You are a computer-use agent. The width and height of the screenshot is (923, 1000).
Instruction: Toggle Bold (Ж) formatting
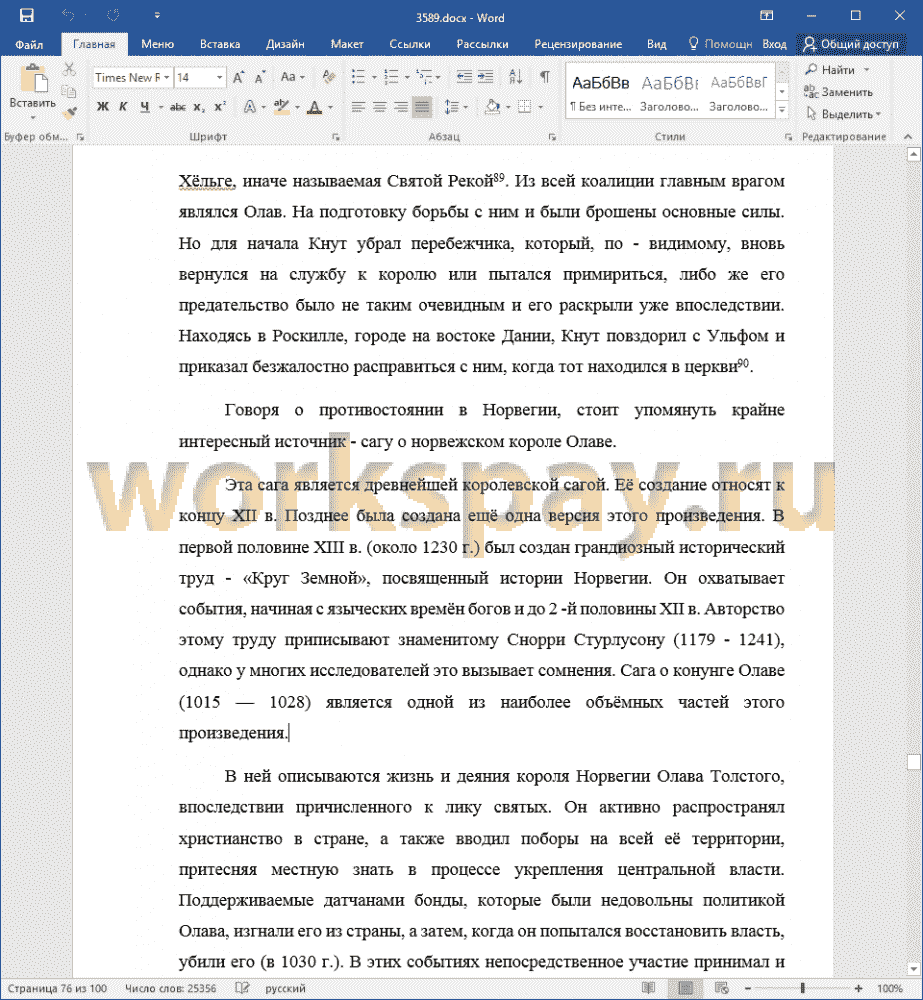(x=102, y=107)
